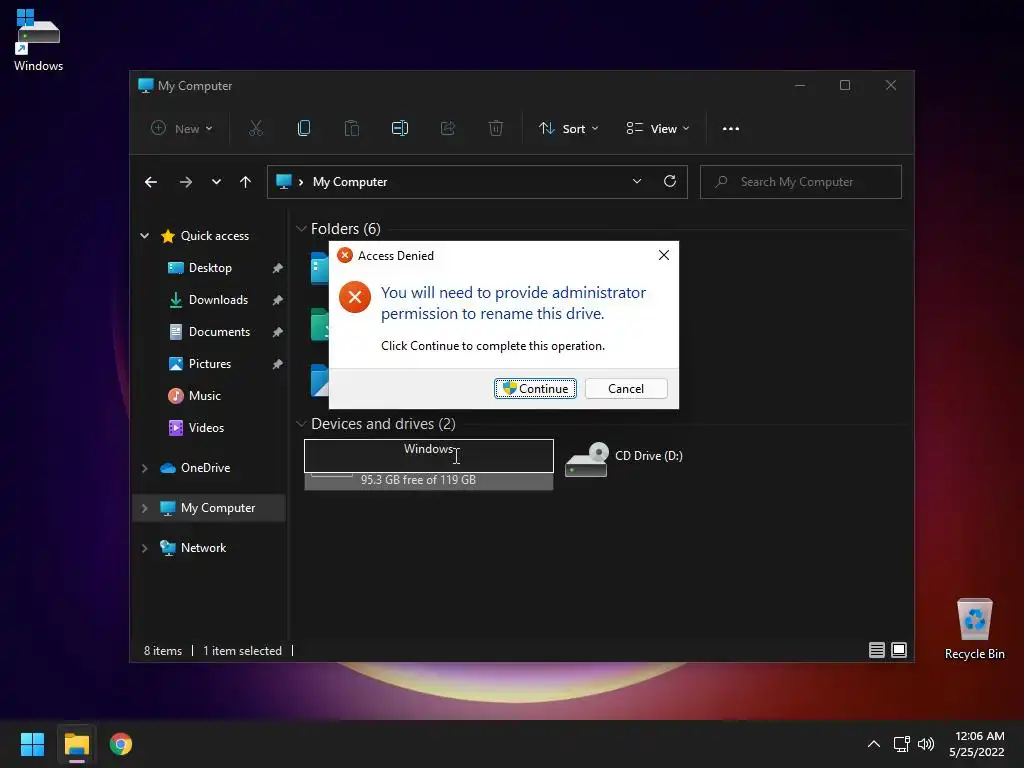Open the See more ellipsis menu

(731, 129)
